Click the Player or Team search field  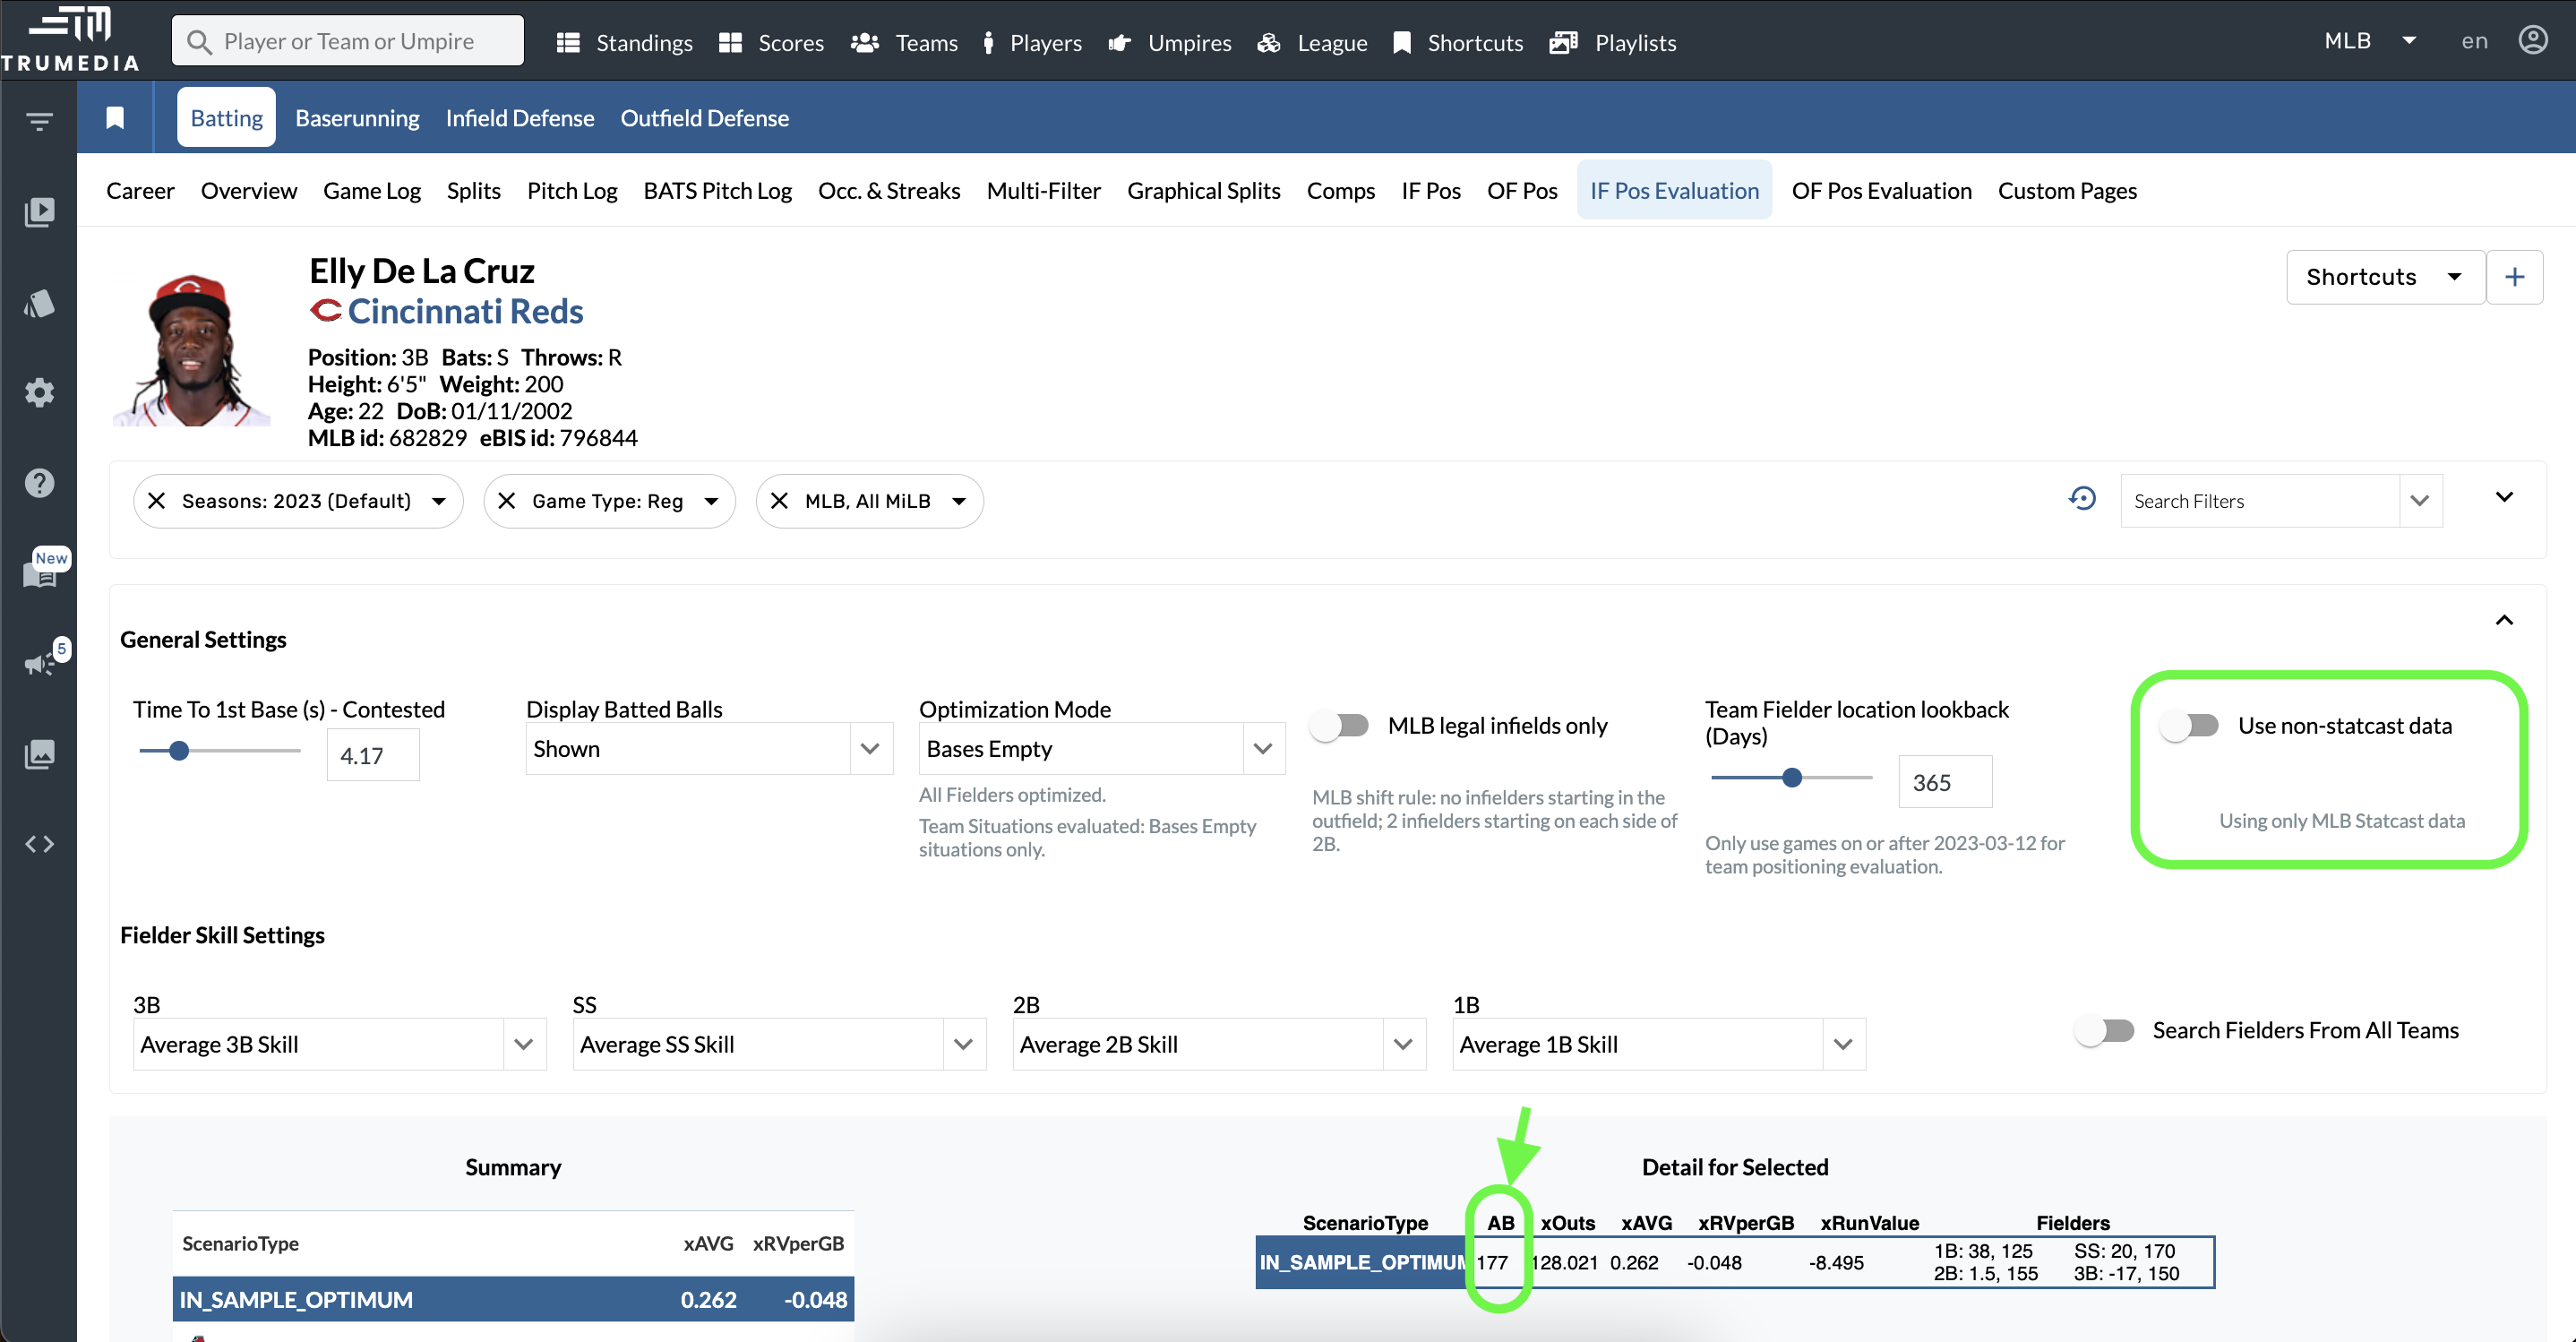[x=348, y=41]
